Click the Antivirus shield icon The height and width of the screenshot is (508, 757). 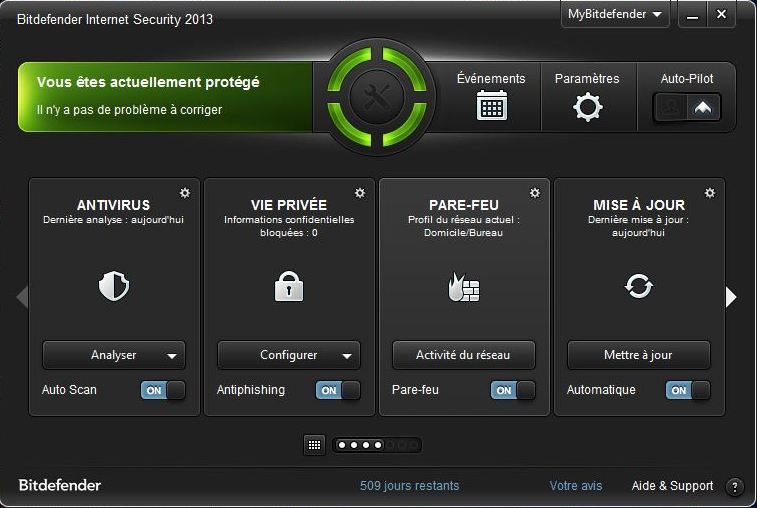point(114,286)
